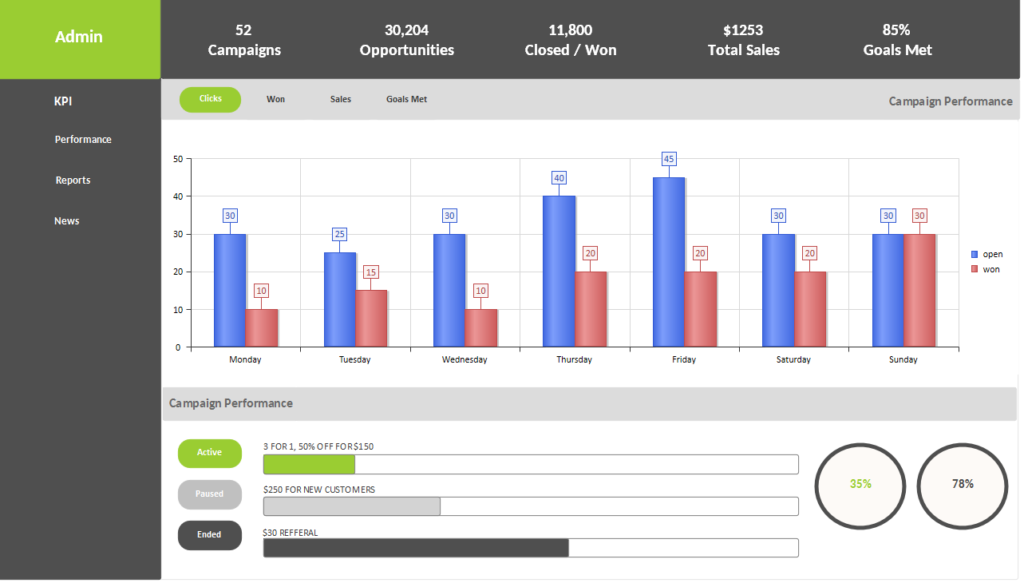Open KPI in the sidebar
Screen dimensions: 1024x583
tap(63, 101)
